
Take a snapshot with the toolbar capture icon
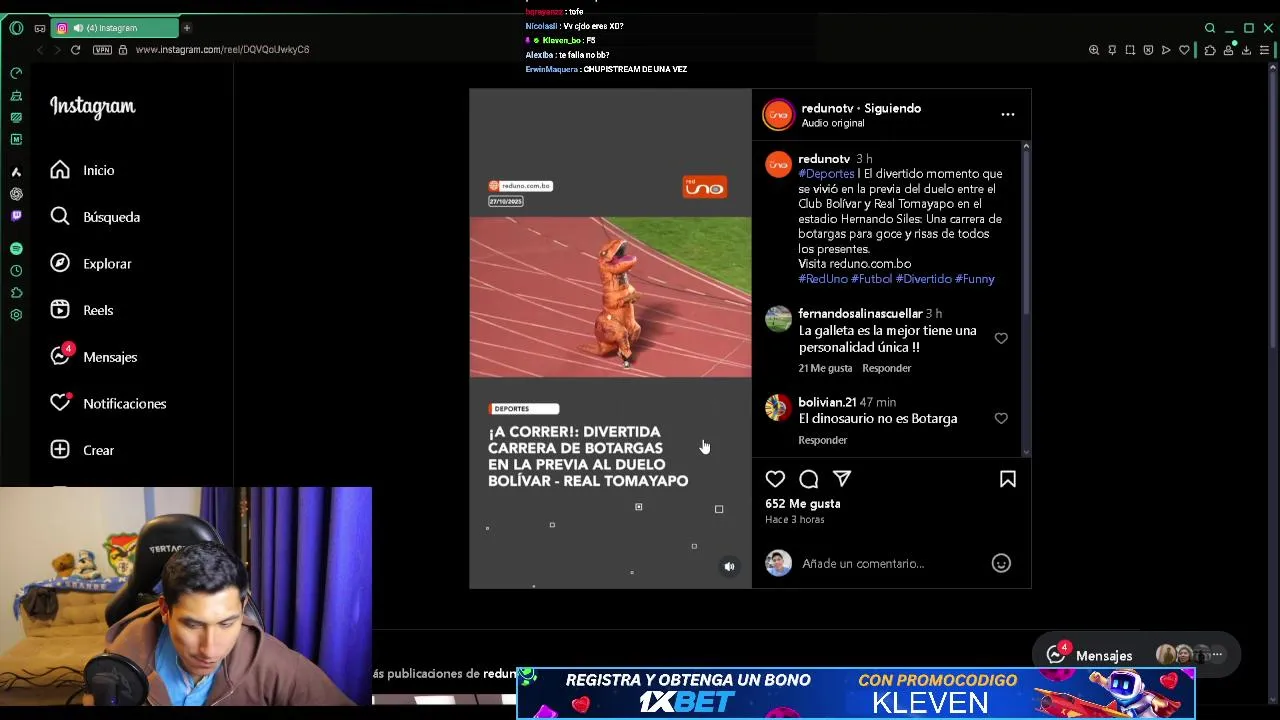point(1130,50)
